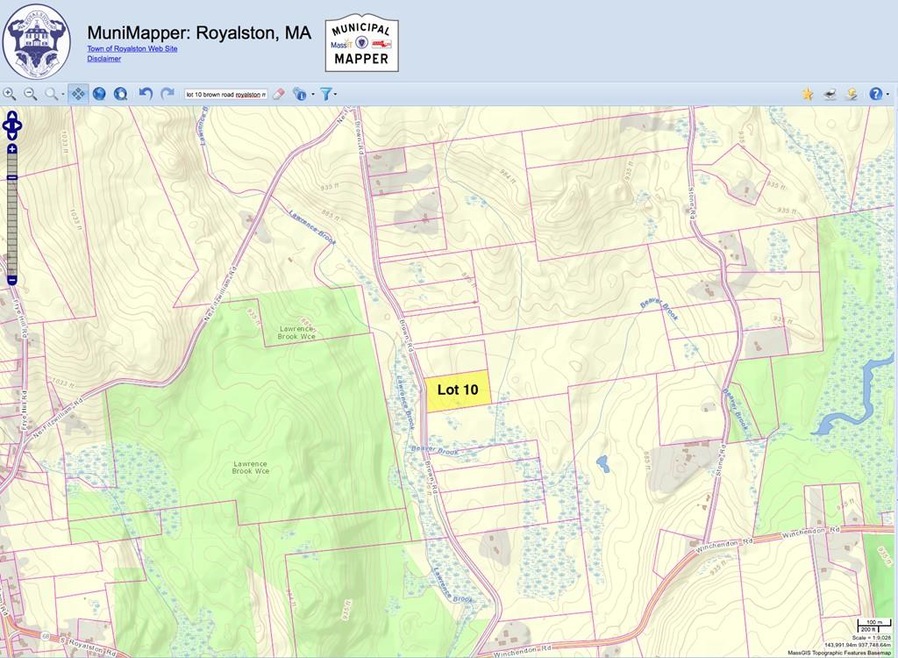The height and width of the screenshot is (658, 898).
Task: Click the zoom level slider bar
Action: click(x=12, y=215)
